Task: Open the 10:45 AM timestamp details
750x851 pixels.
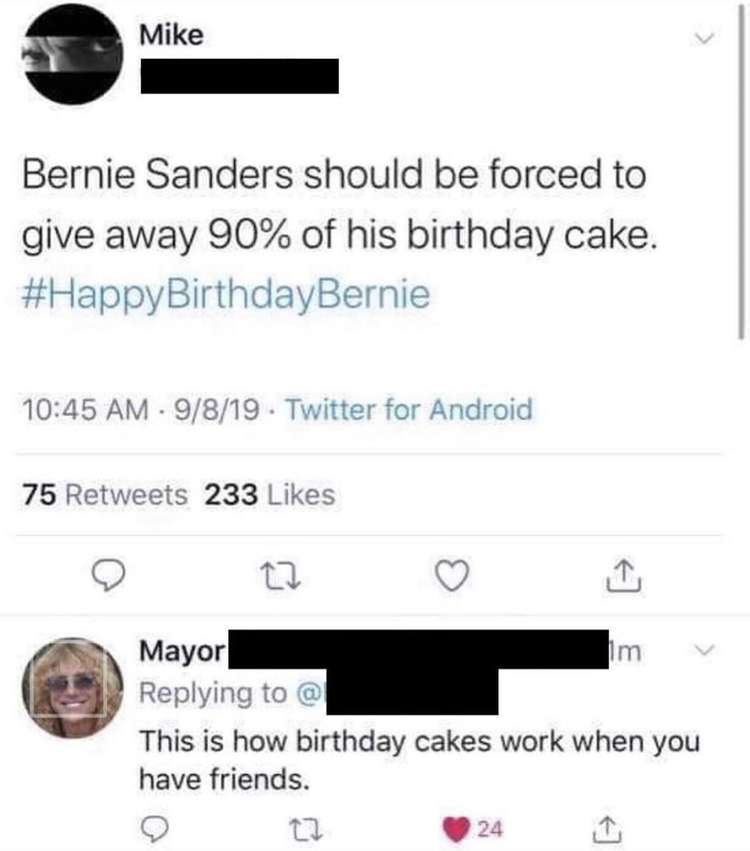Action: pos(85,409)
